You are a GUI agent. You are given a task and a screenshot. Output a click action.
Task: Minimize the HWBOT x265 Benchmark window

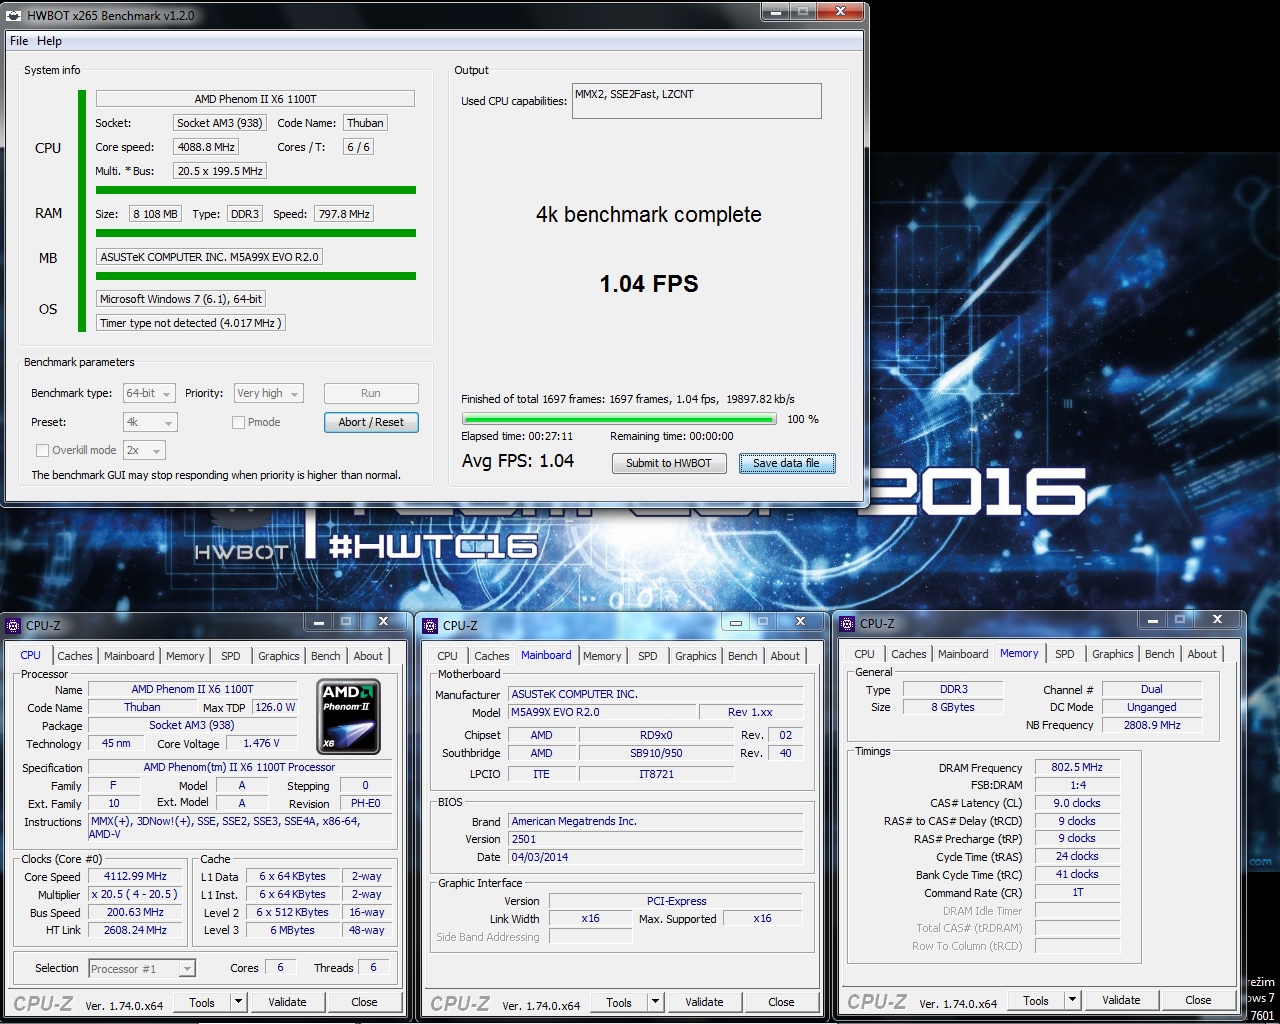coord(776,12)
